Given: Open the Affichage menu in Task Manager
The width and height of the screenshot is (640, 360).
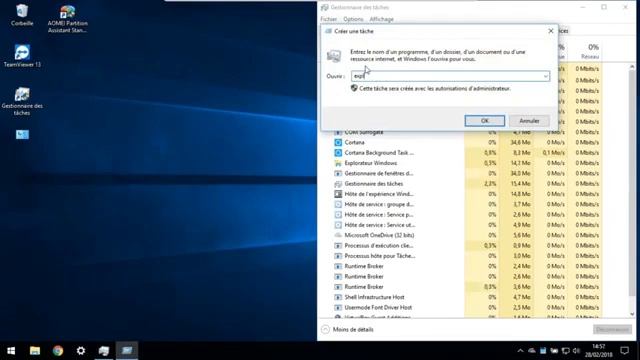Looking at the screenshot, I should 382,19.
